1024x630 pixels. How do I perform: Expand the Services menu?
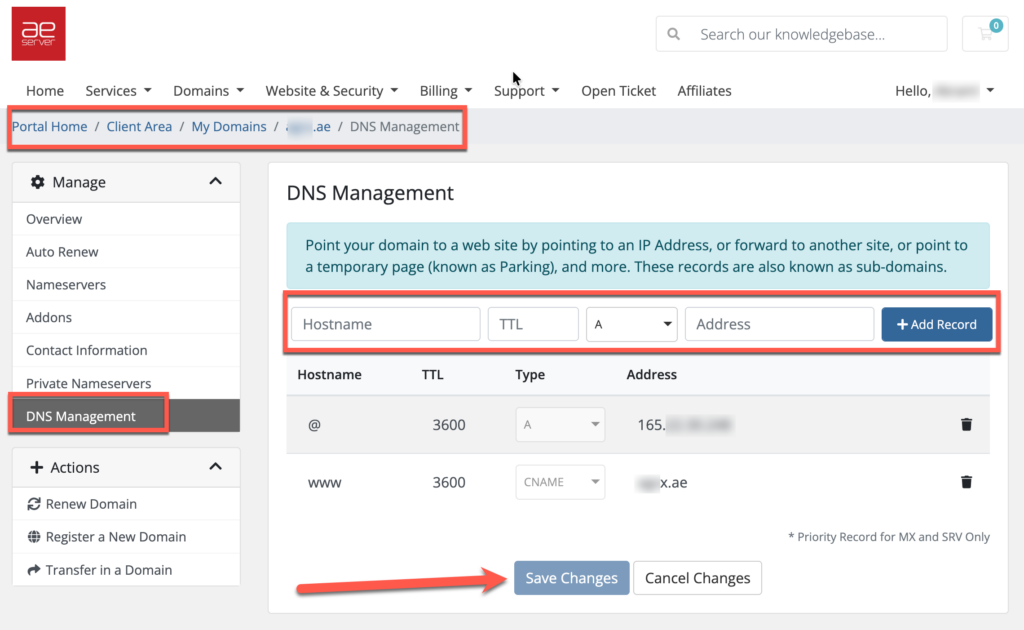(x=118, y=91)
